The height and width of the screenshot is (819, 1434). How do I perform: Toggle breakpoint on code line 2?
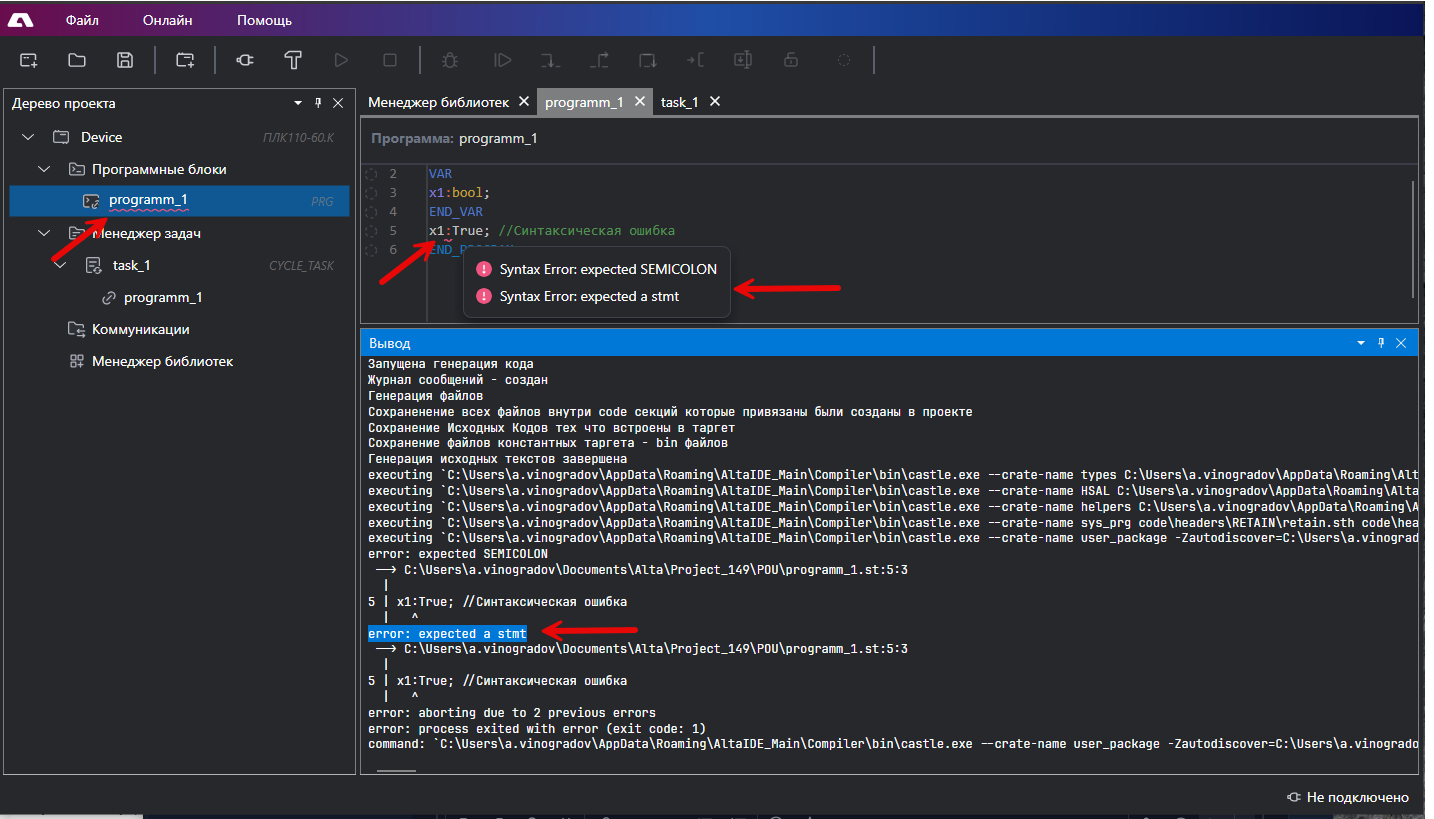(372, 174)
